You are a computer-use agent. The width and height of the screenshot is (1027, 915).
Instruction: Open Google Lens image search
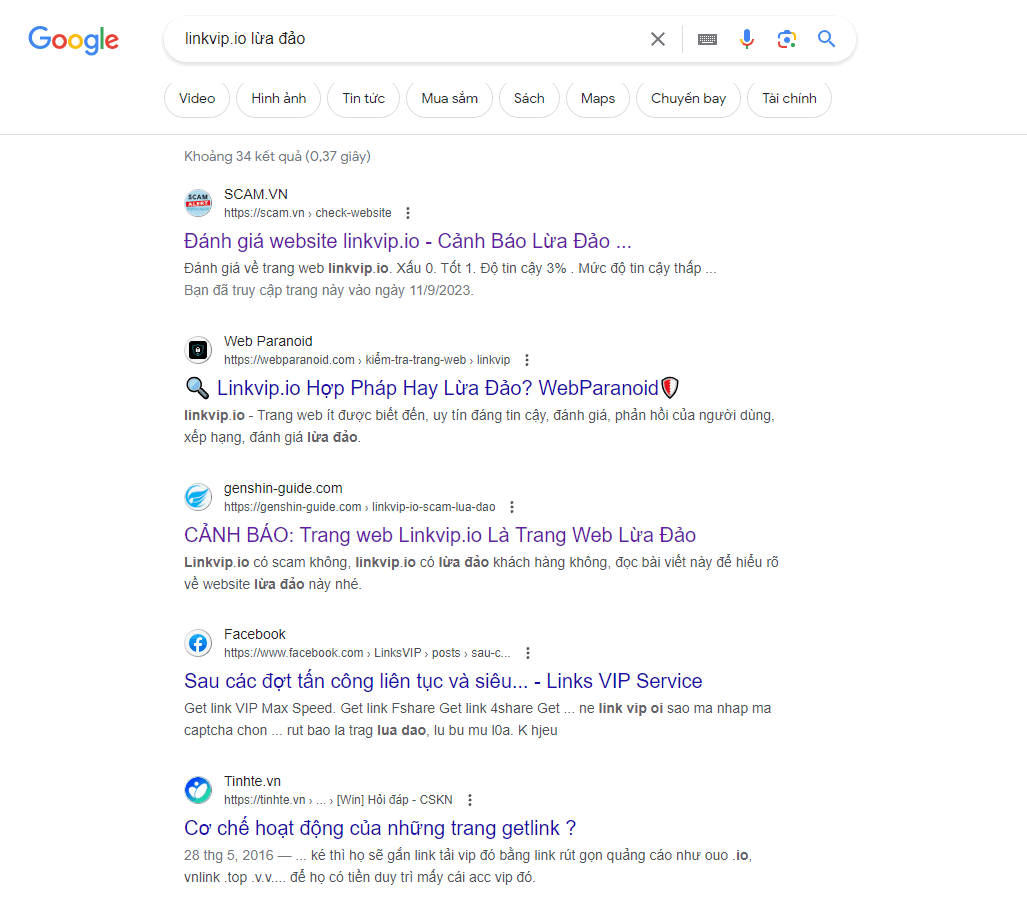click(786, 39)
